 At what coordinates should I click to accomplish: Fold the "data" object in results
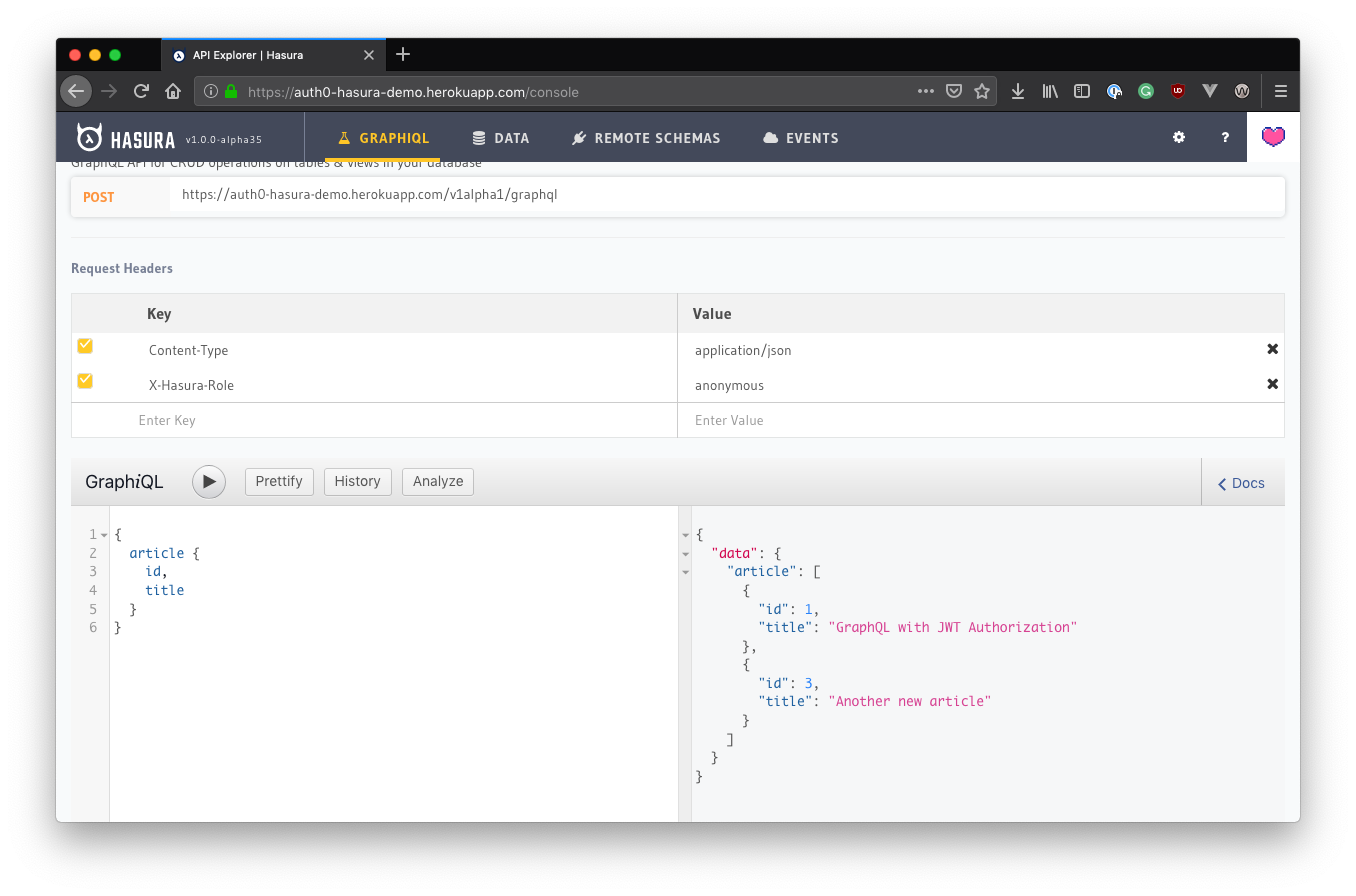click(685, 553)
